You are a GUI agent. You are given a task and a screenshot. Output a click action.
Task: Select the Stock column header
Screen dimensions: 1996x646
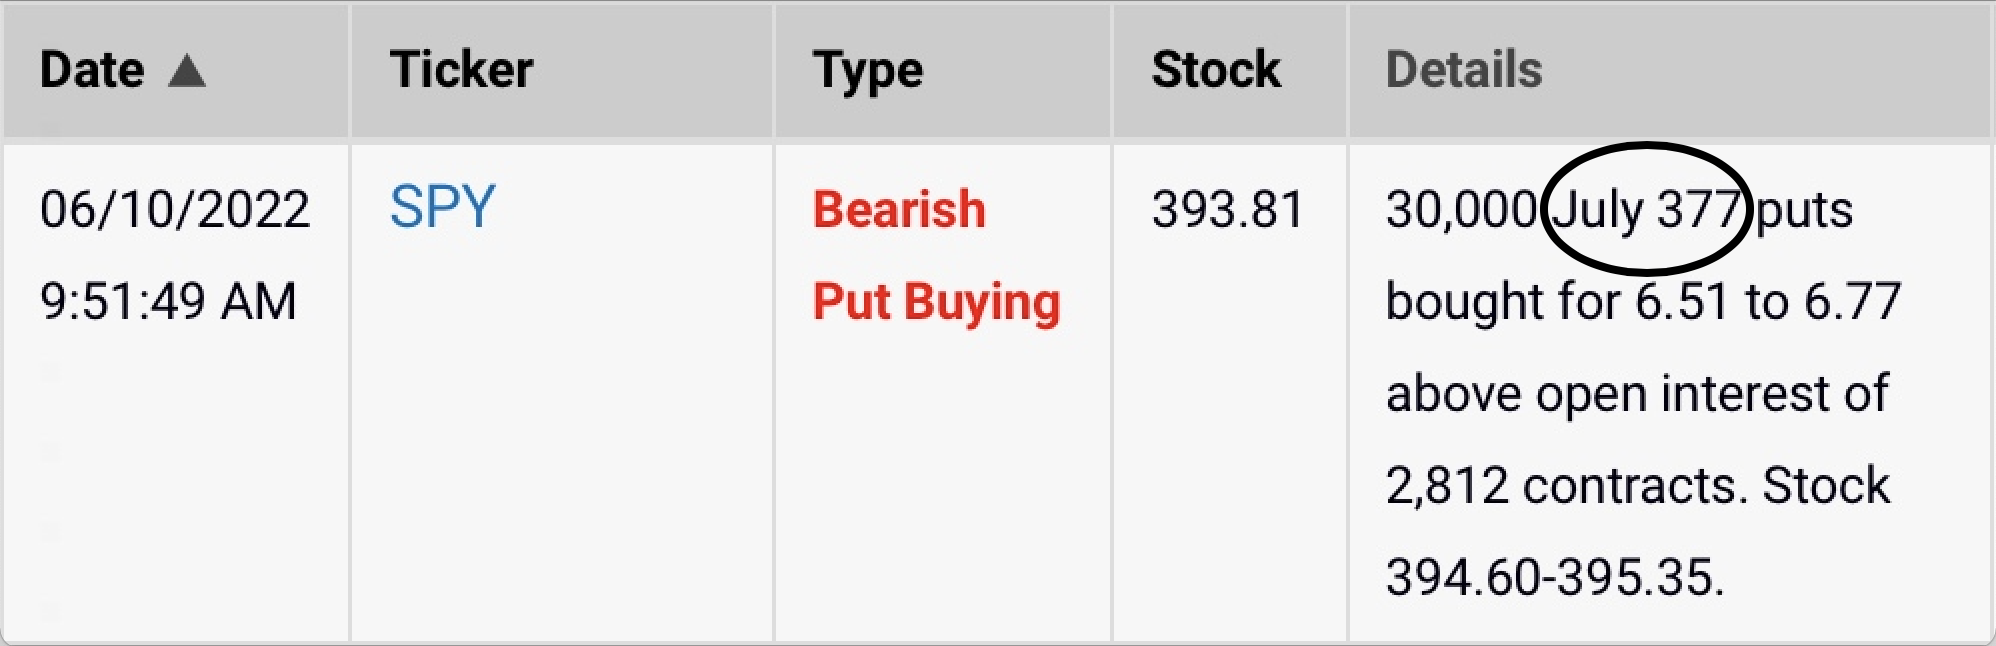[1216, 70]
